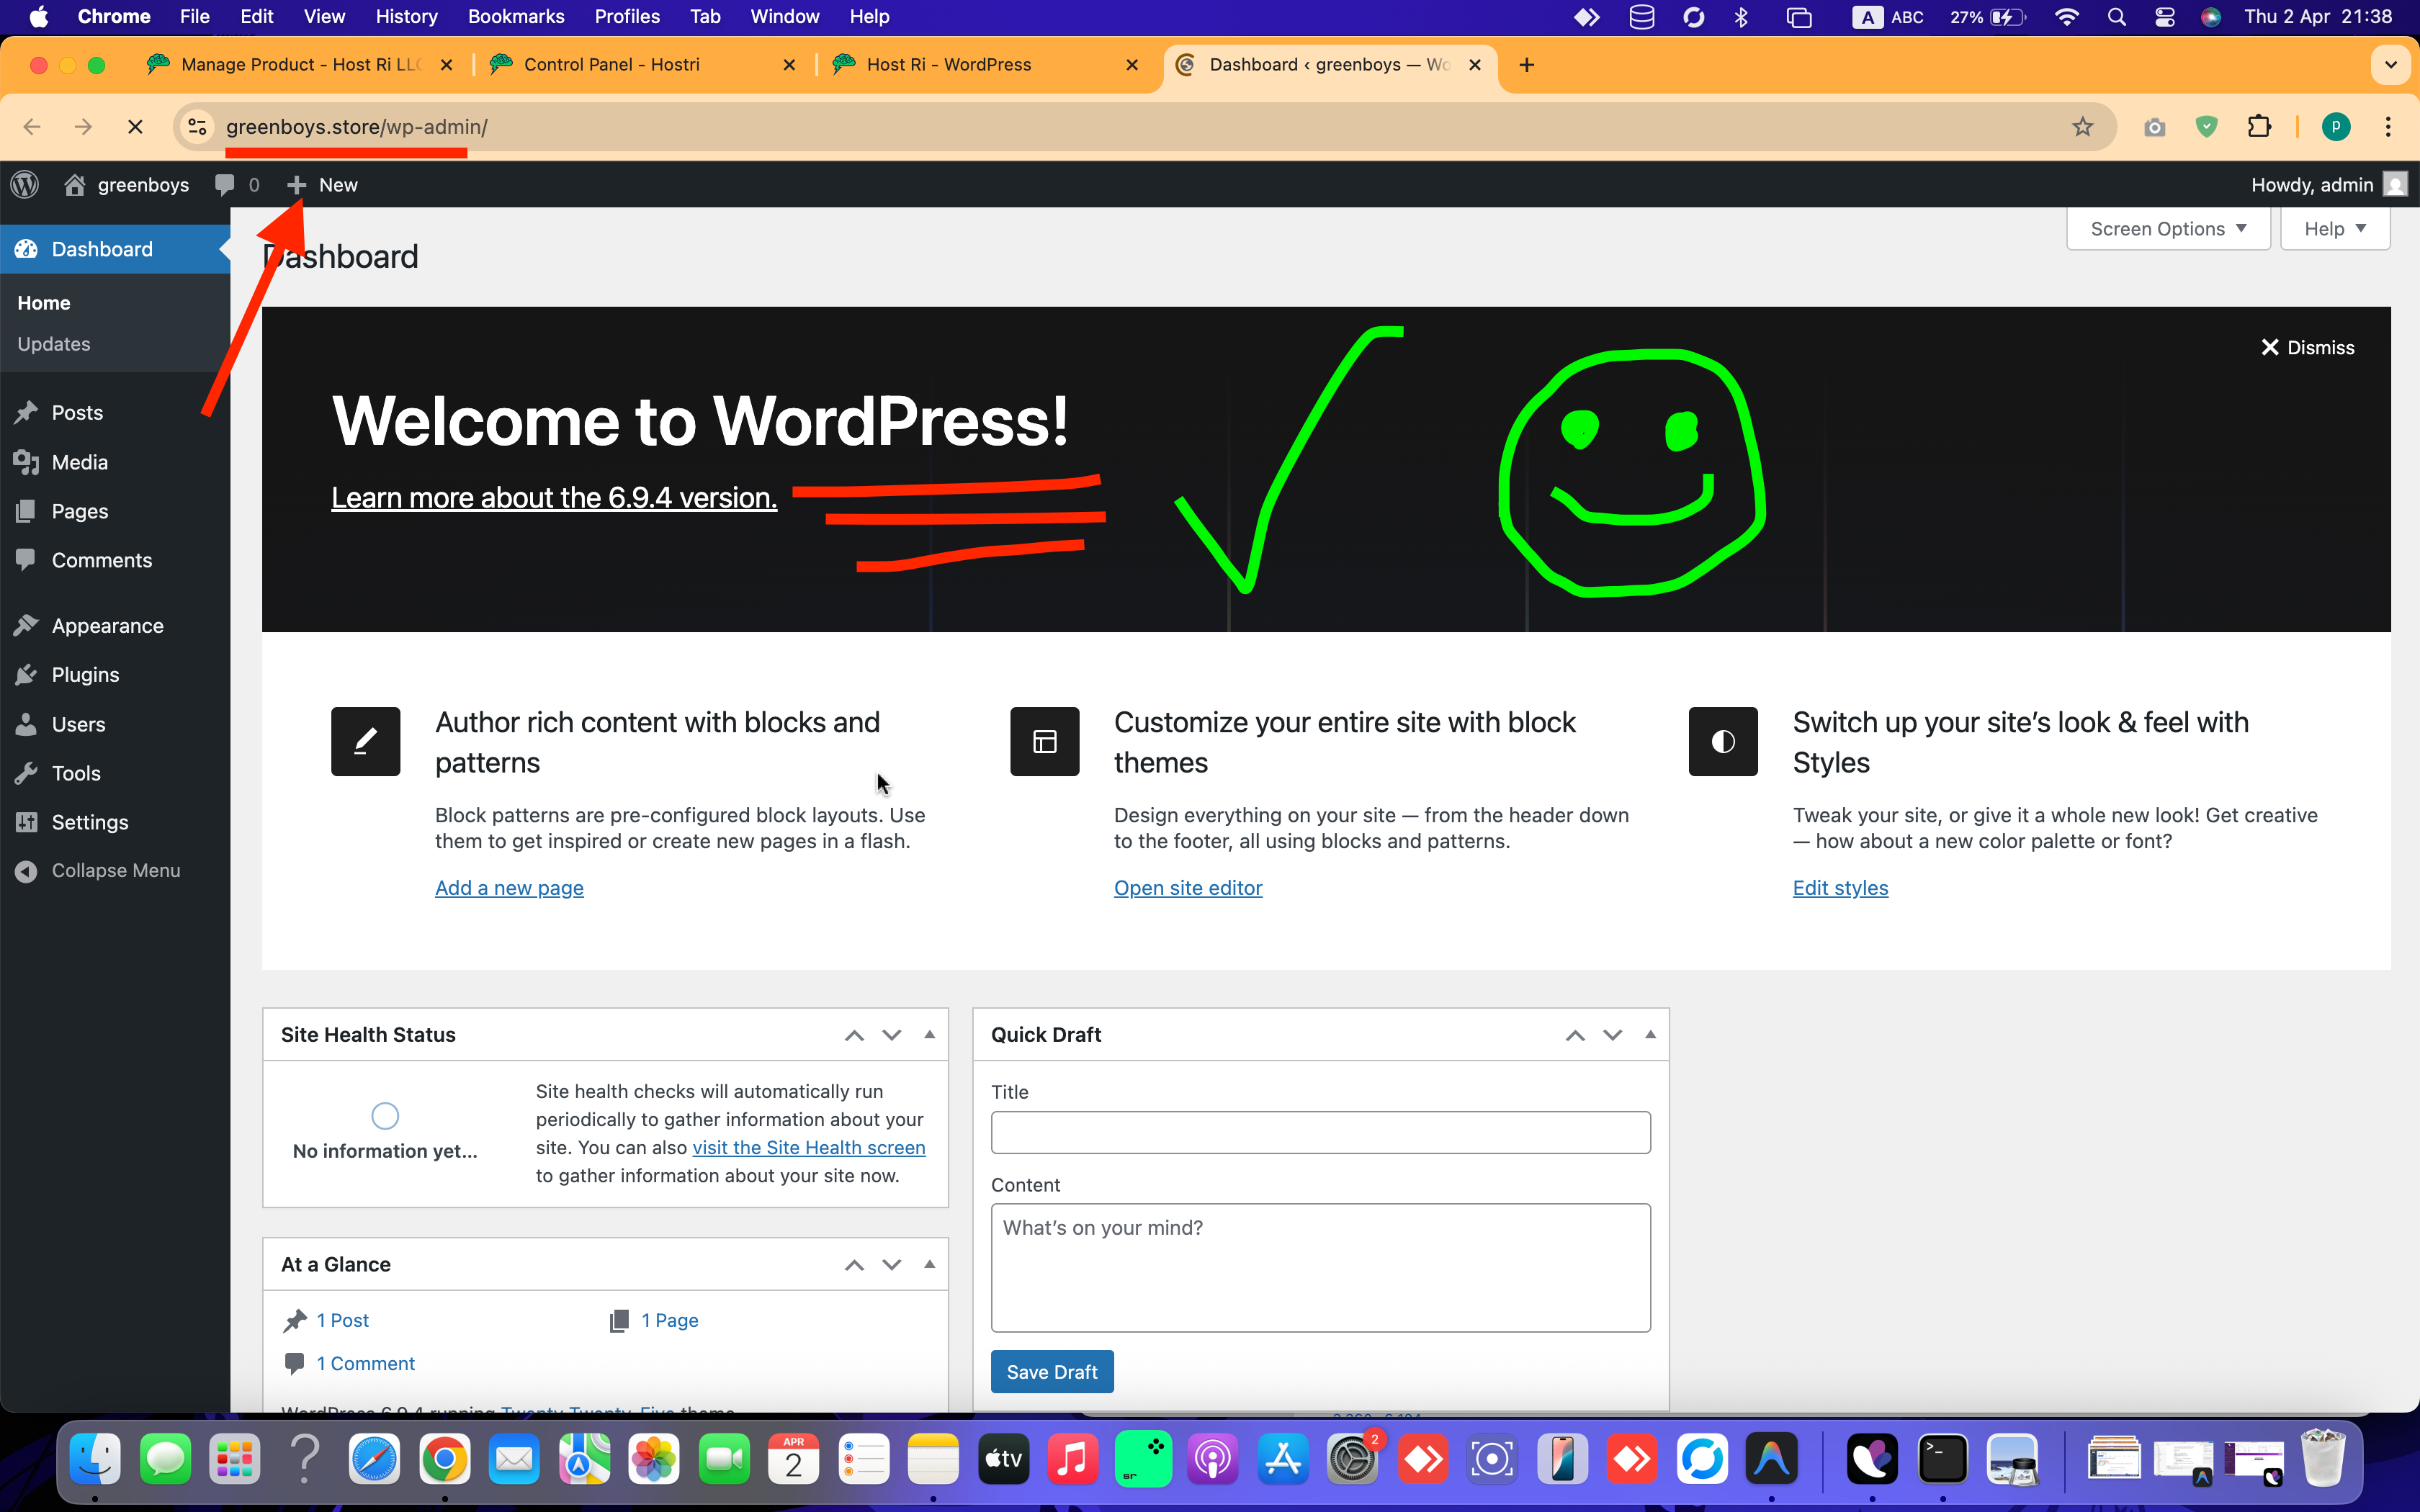This screenshot has height=1512, width=2420.
Task: Click the Save Draft button
Action: click(x=1052, y=1372)
